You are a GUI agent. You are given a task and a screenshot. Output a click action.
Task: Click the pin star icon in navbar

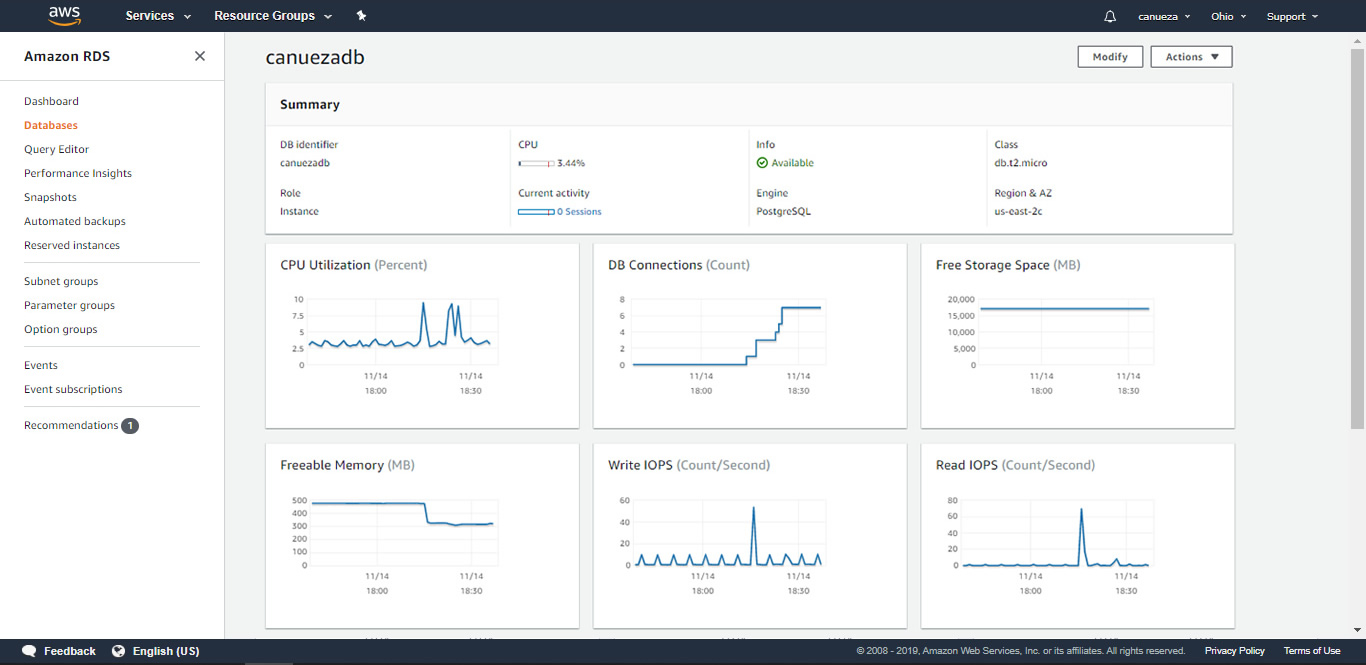point(361,16)
